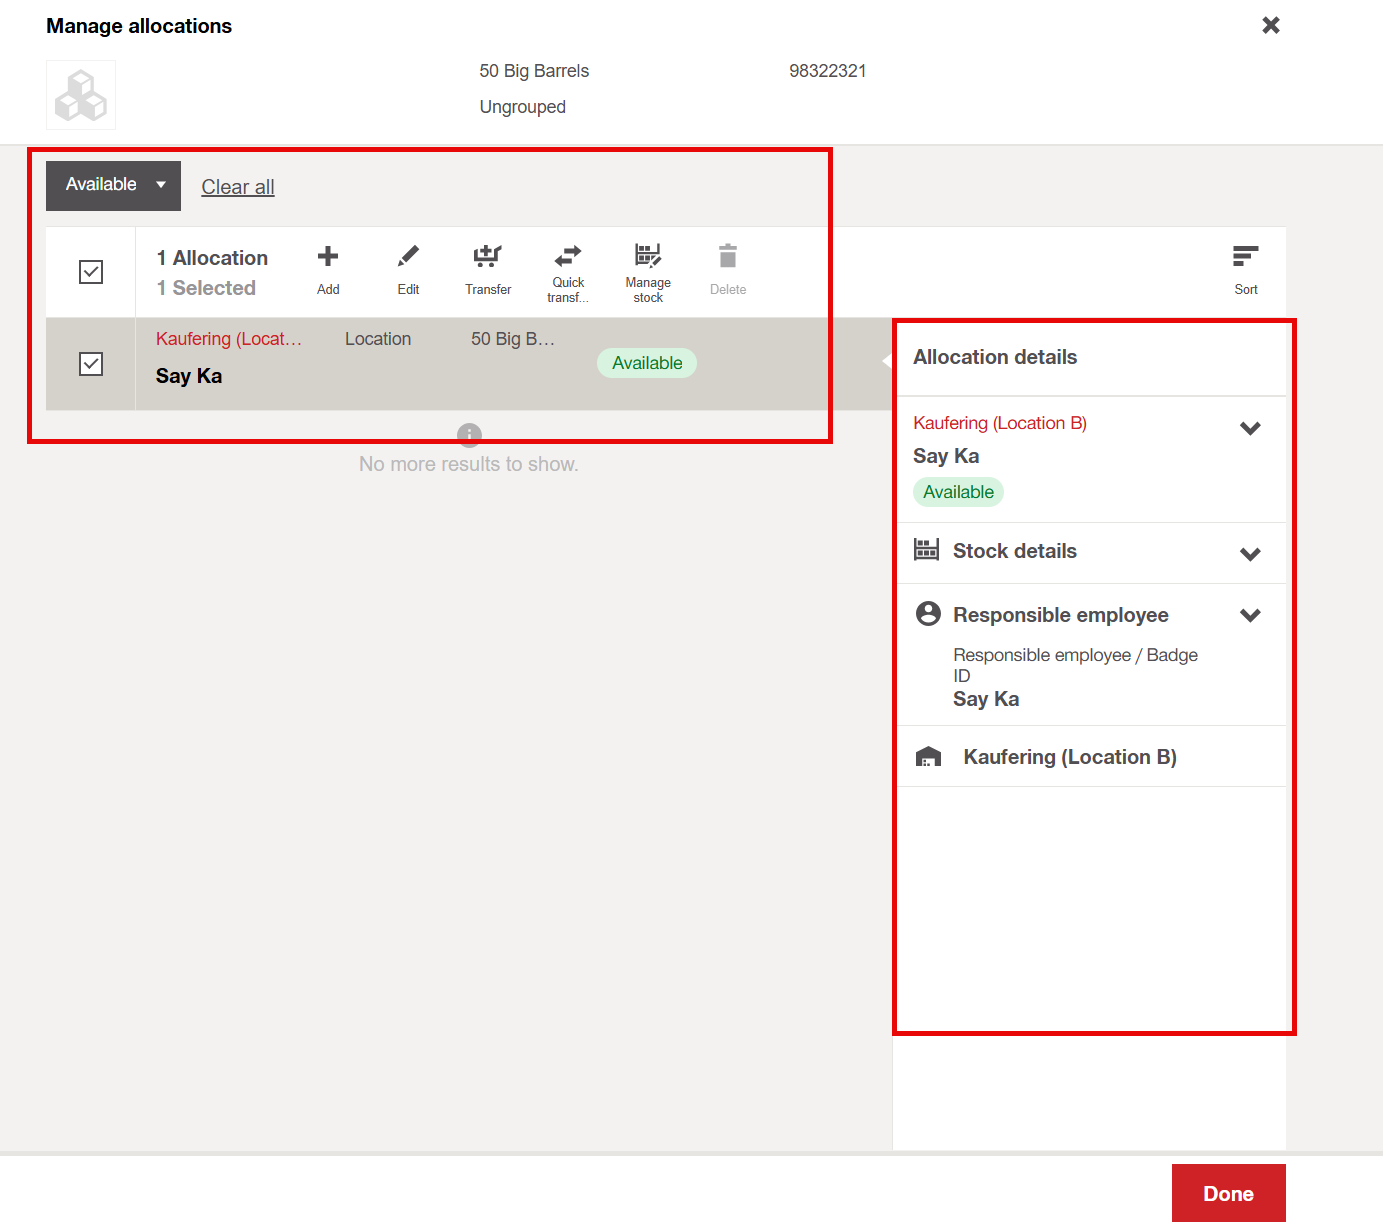Uncheck the select-all allocations checkbox
Screen dimensions: 1383x1227
(90, 271)
